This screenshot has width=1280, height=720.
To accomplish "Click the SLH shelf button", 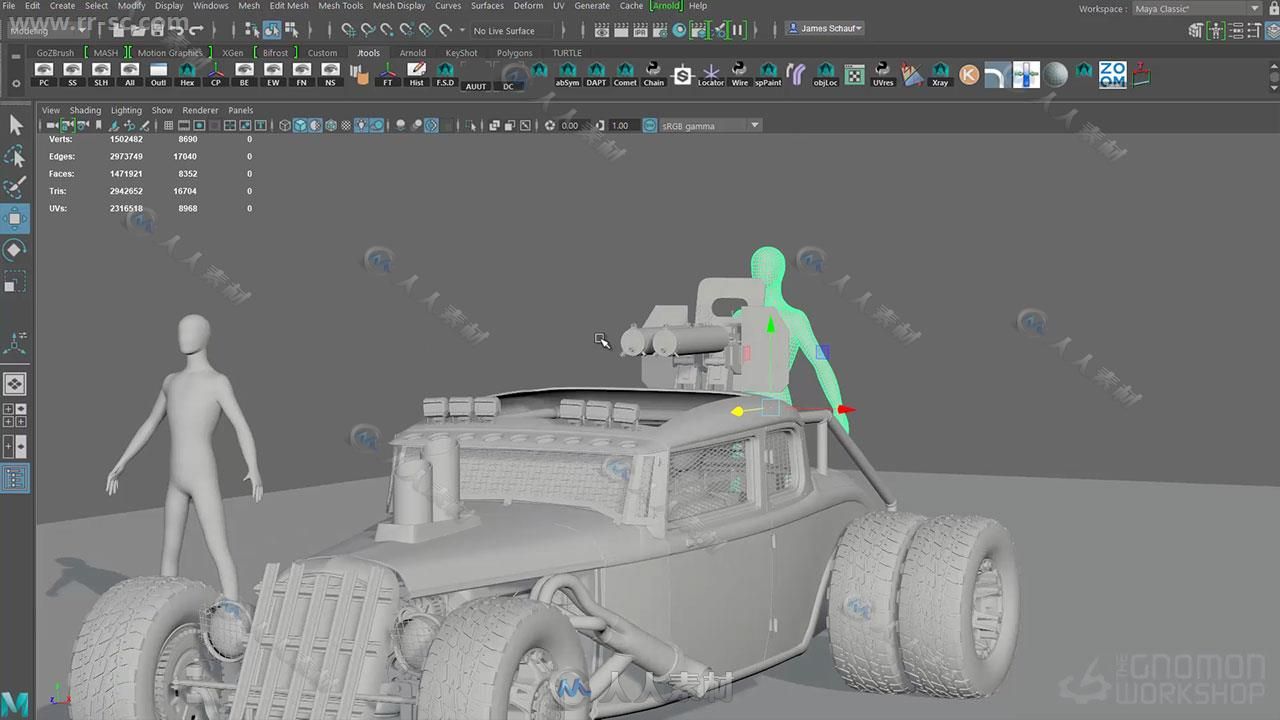I will [x=101, y=74].
